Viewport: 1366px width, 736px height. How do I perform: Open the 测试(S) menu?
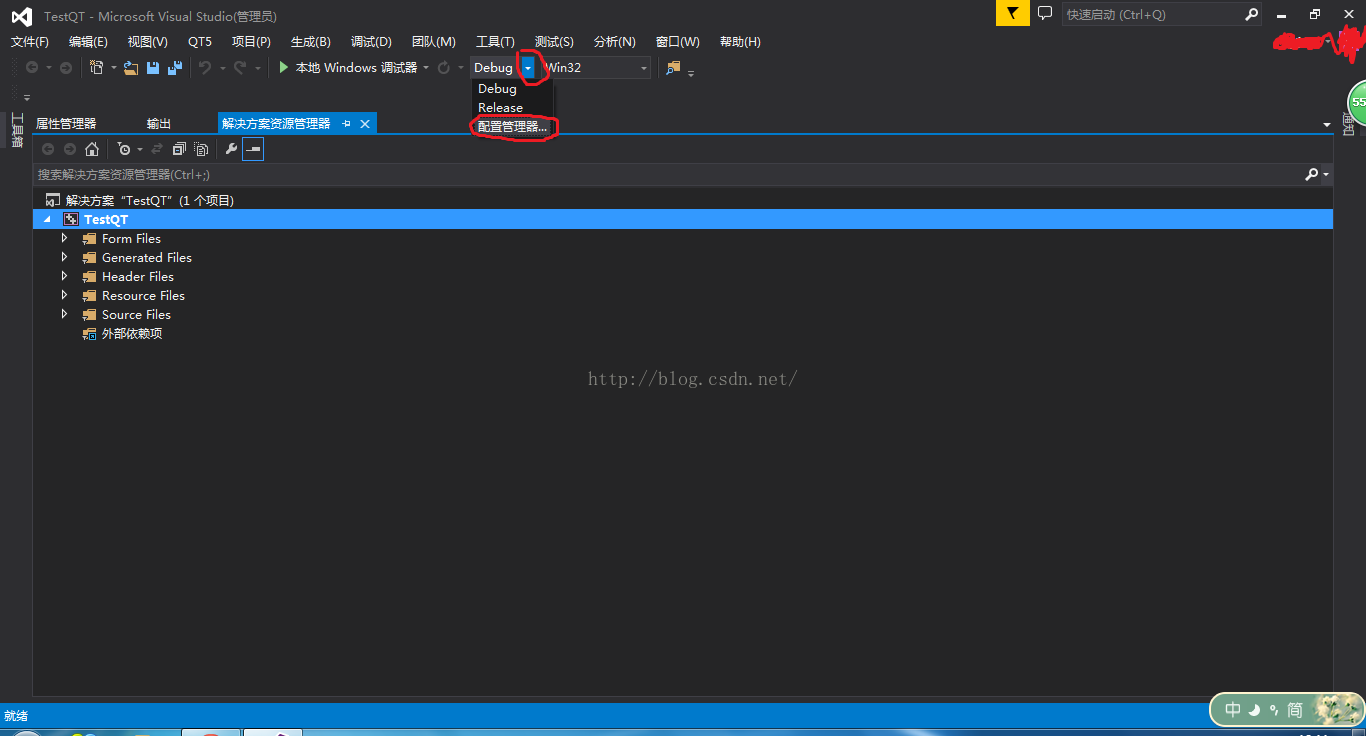click(554, 41)
